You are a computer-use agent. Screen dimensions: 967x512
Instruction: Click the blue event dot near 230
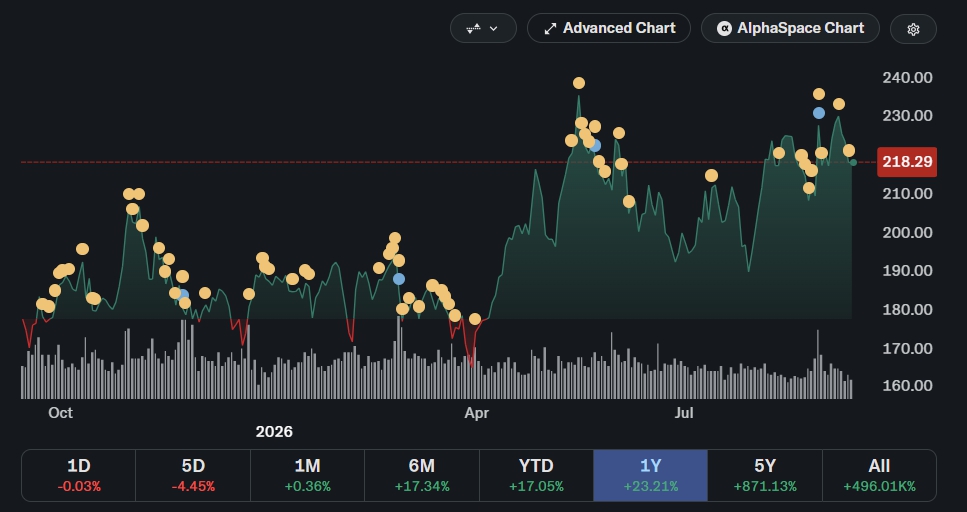point(818,113)
